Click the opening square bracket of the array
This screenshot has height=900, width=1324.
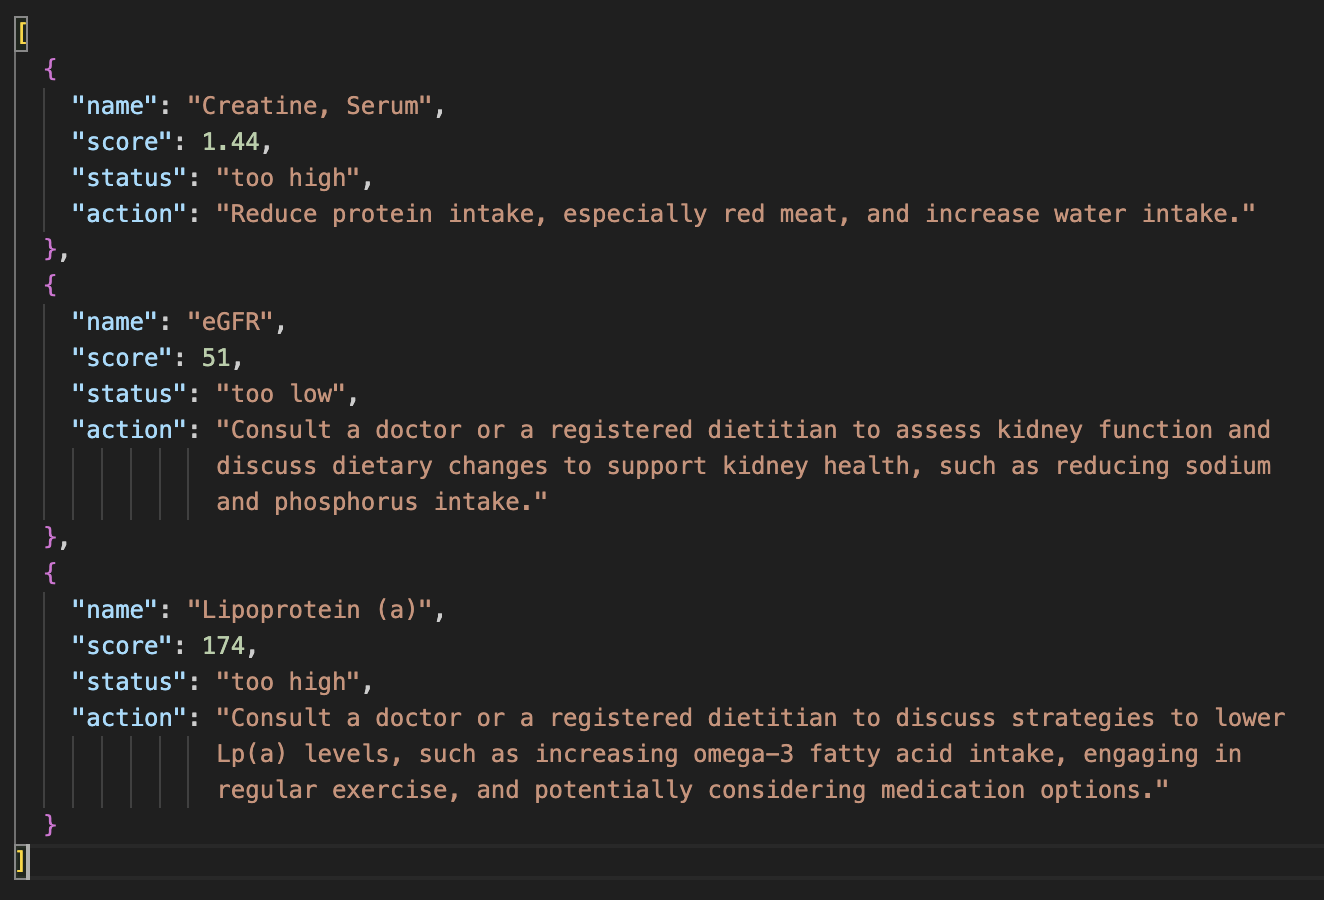[22, 34]
